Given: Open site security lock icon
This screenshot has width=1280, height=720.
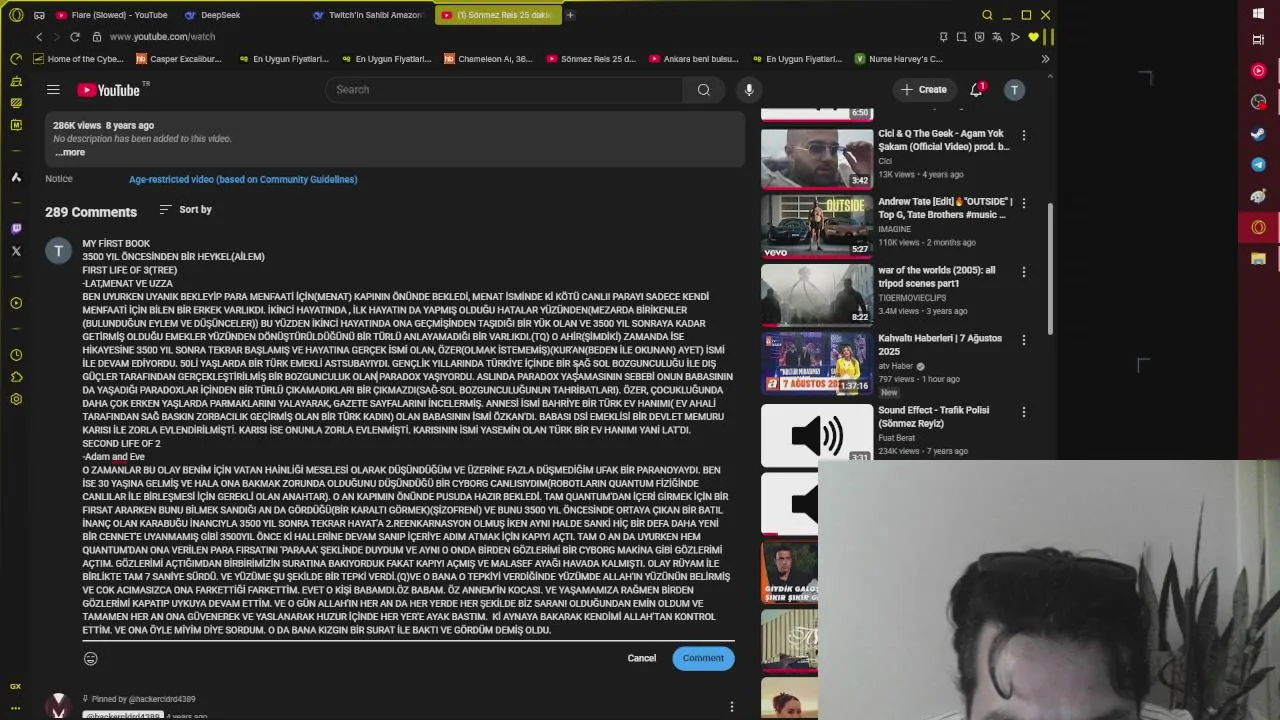Looking at the screenshot, I should point(97,37).
